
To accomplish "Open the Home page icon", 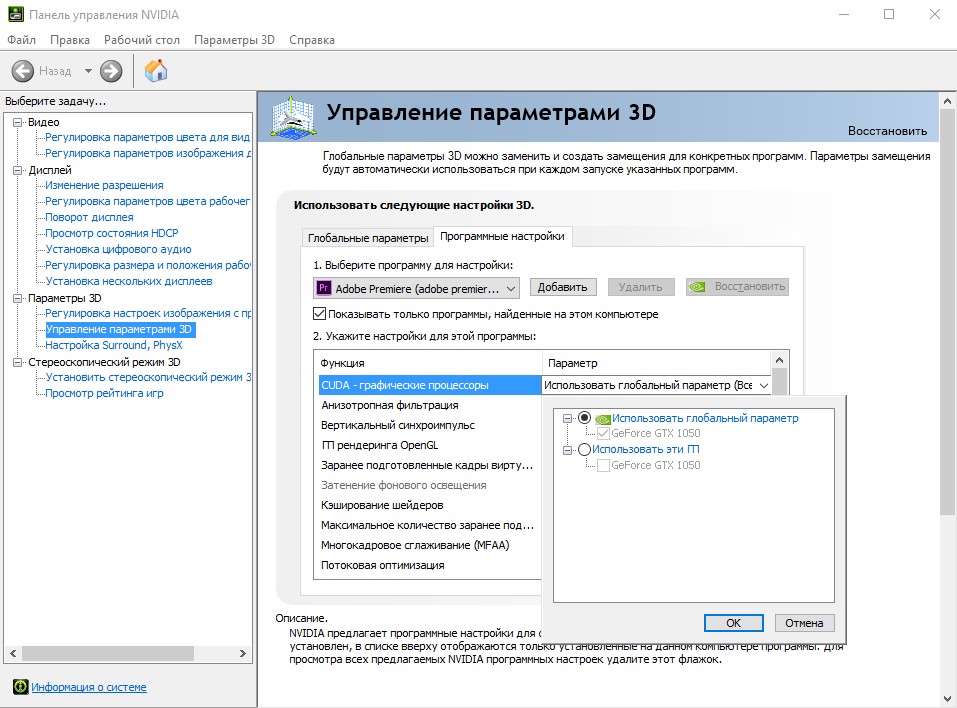I will tap(156, 71).
